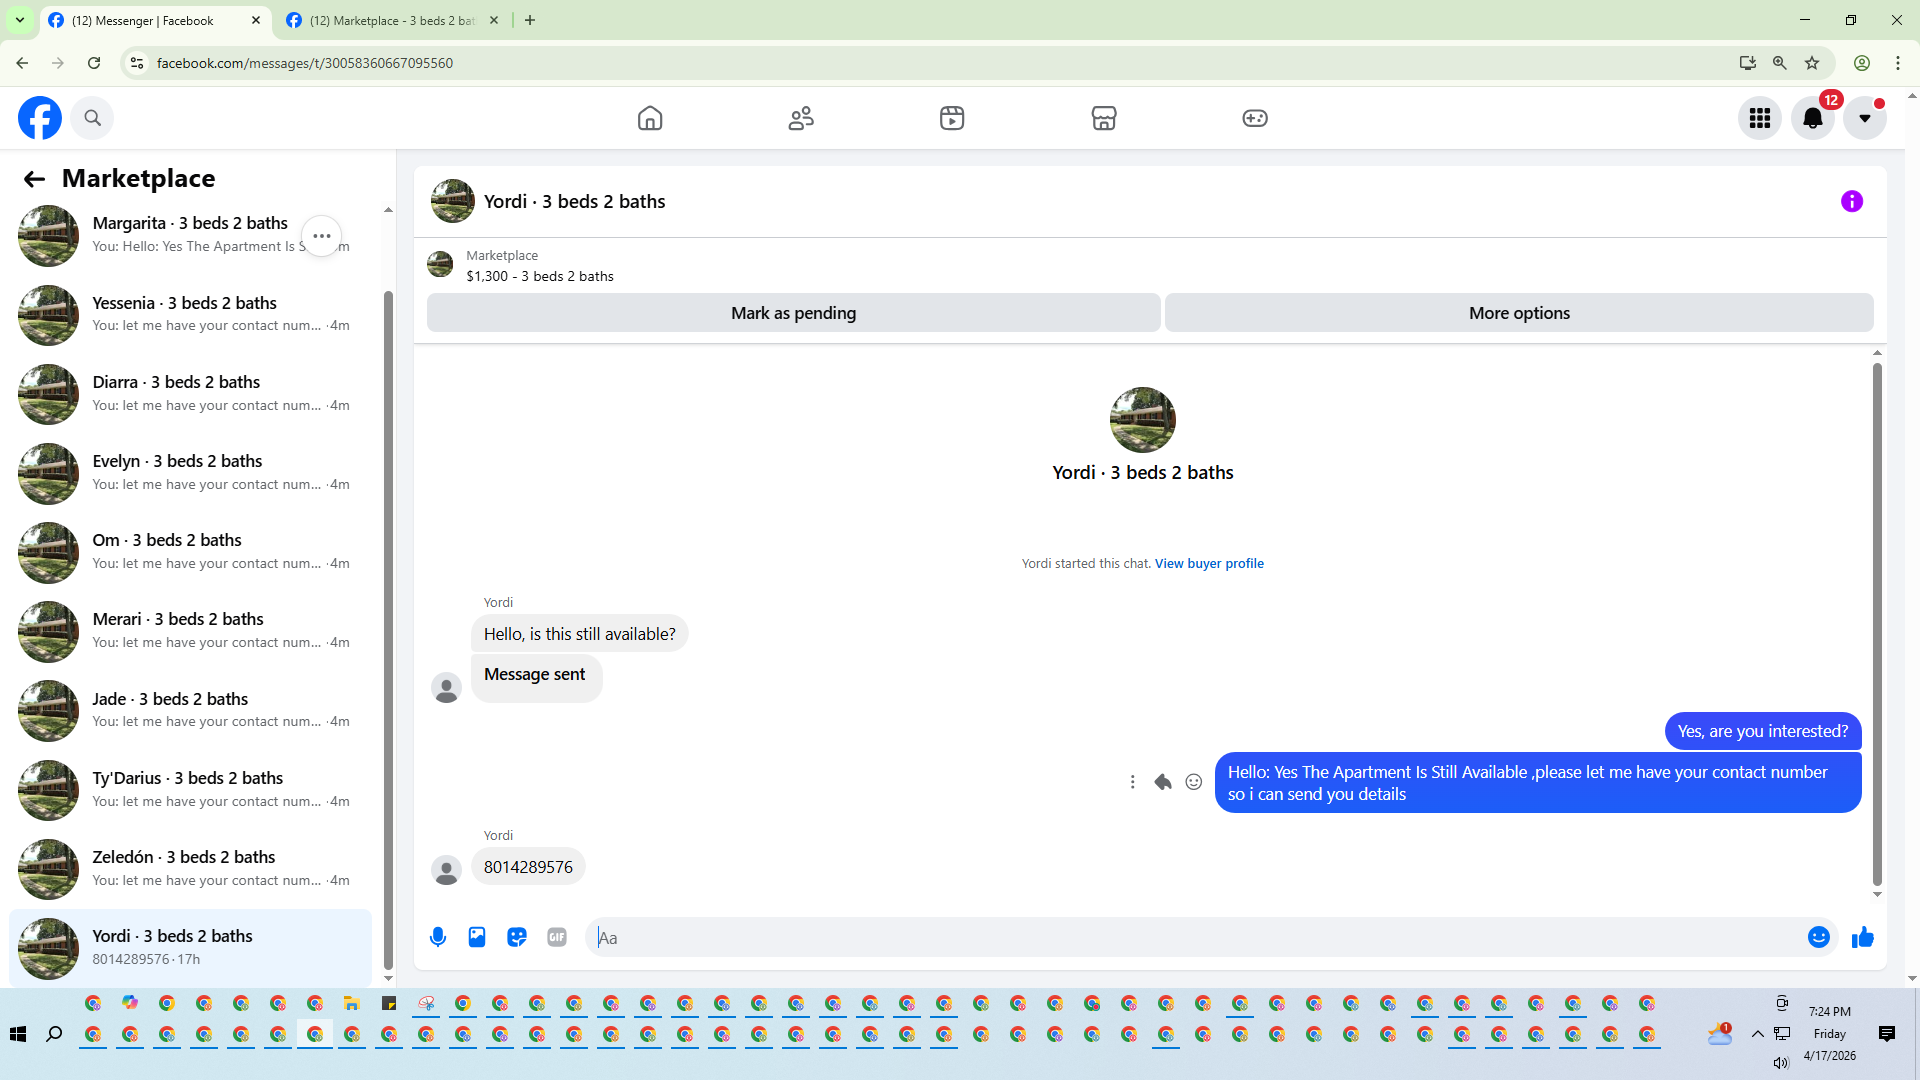
Task: Toggle conversation information panel
Action: pos(1851,201)
